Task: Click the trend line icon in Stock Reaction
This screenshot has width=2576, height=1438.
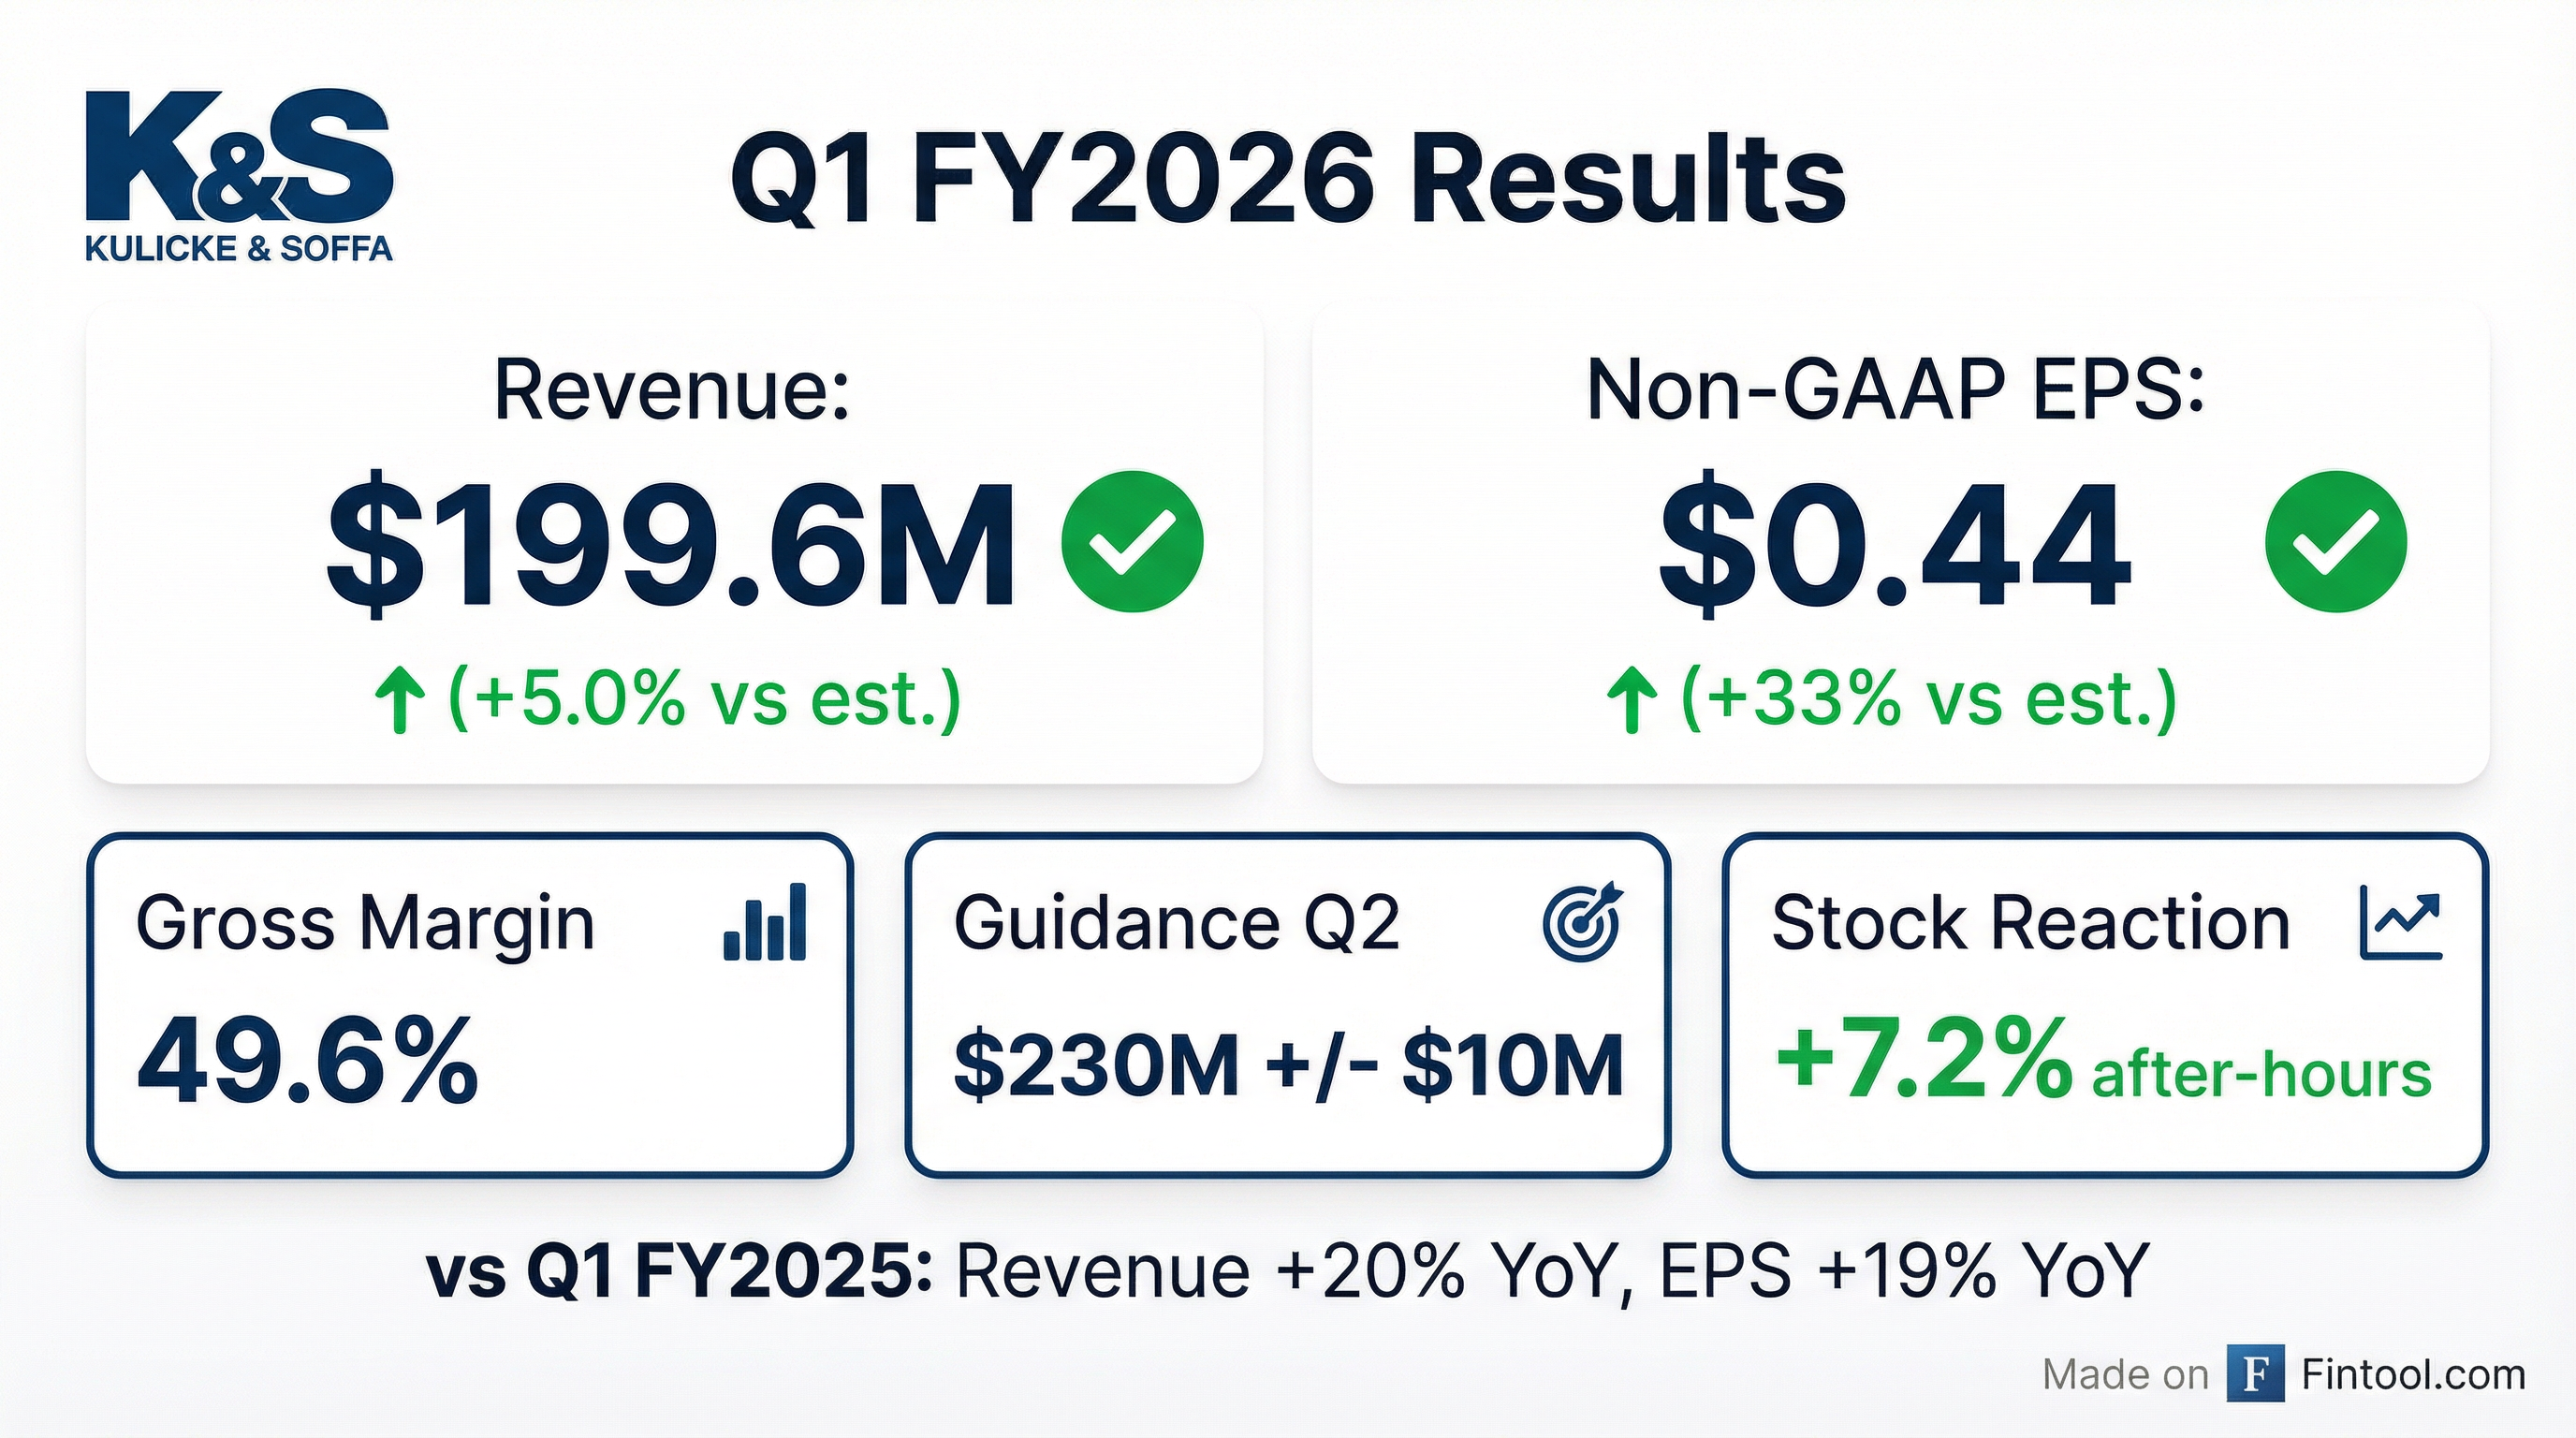Action: [x=2400, y=922]
